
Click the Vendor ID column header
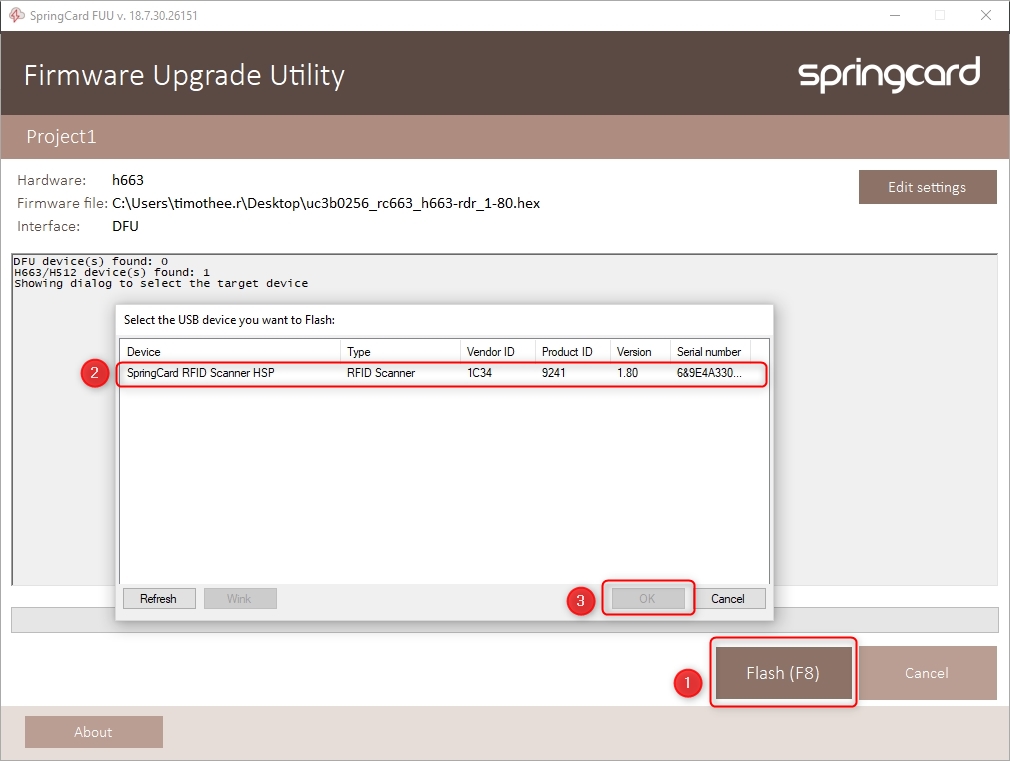(x=497, y=352)
